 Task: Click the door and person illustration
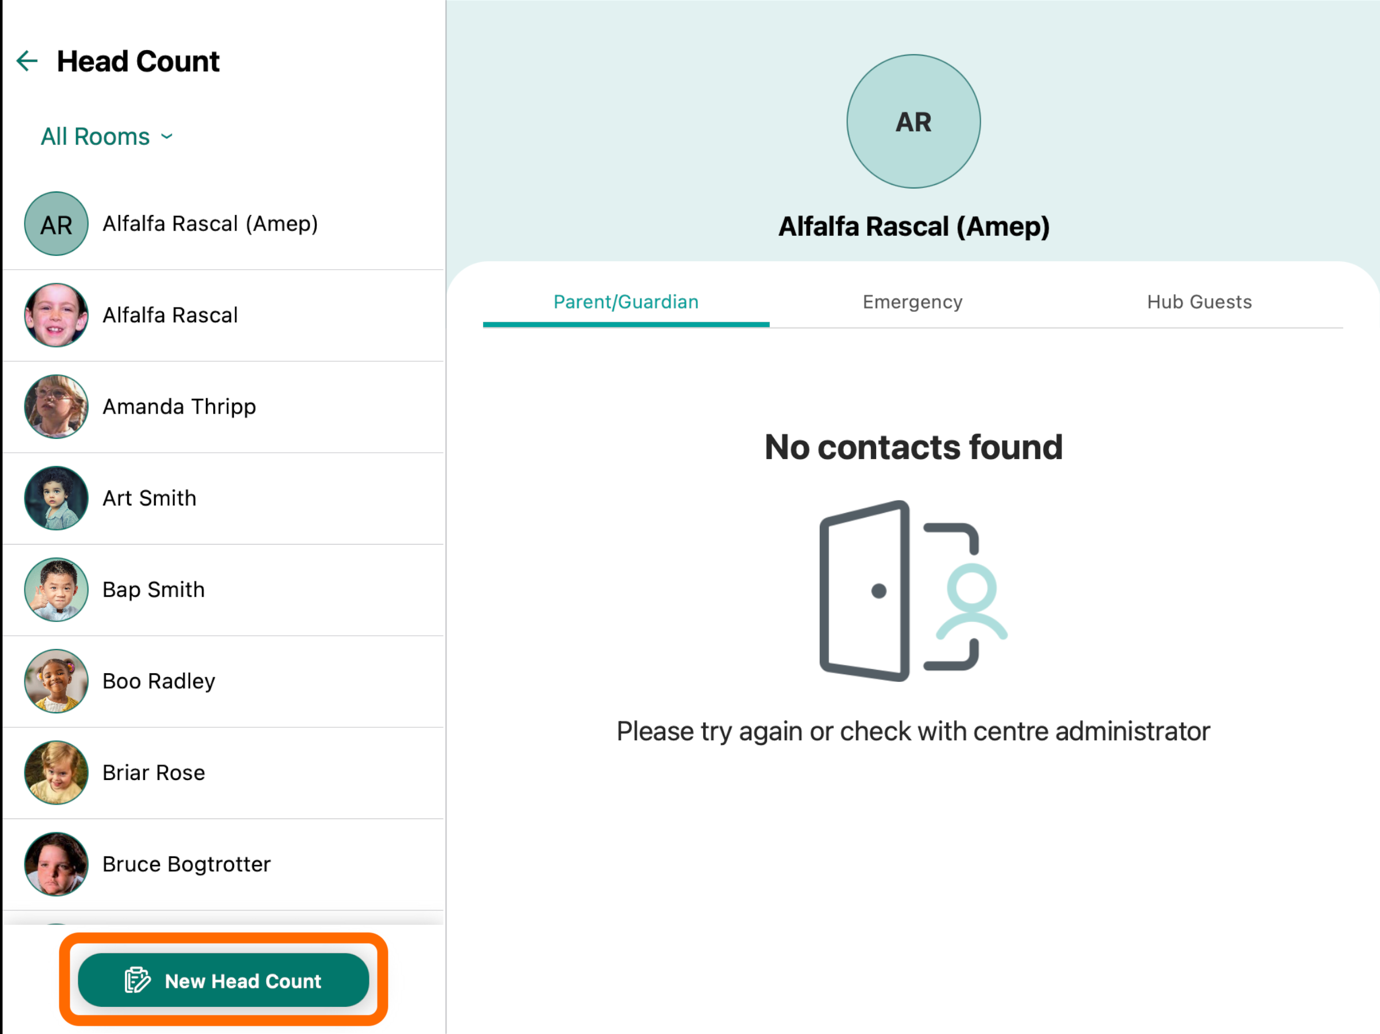[913, 591]
